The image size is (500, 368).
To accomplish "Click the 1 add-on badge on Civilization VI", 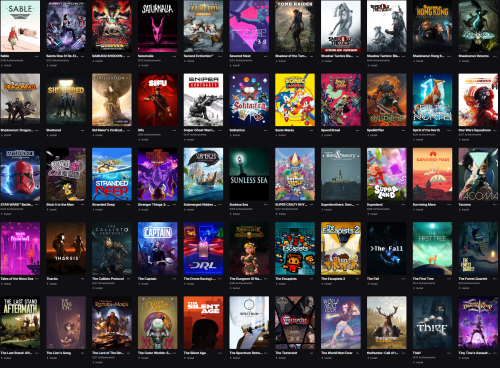I will coord(121,122).
